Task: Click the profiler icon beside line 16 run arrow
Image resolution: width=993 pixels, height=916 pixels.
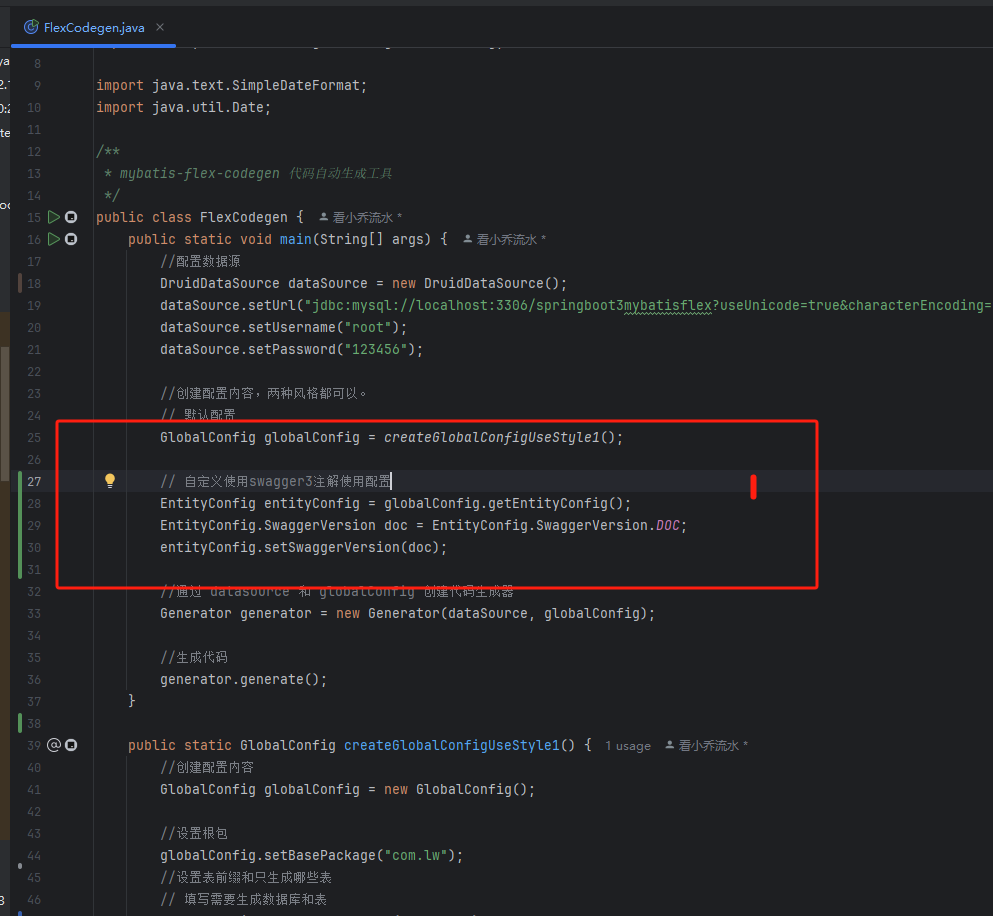Action: click(70, 239)
